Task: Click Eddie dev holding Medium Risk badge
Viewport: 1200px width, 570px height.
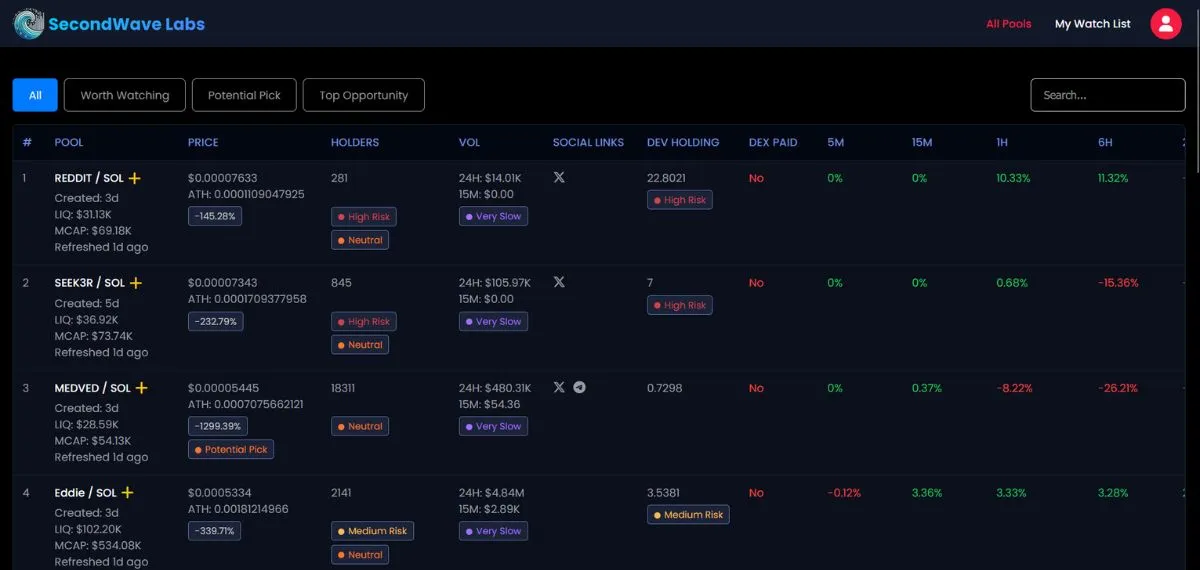Action: click(688, 515)
